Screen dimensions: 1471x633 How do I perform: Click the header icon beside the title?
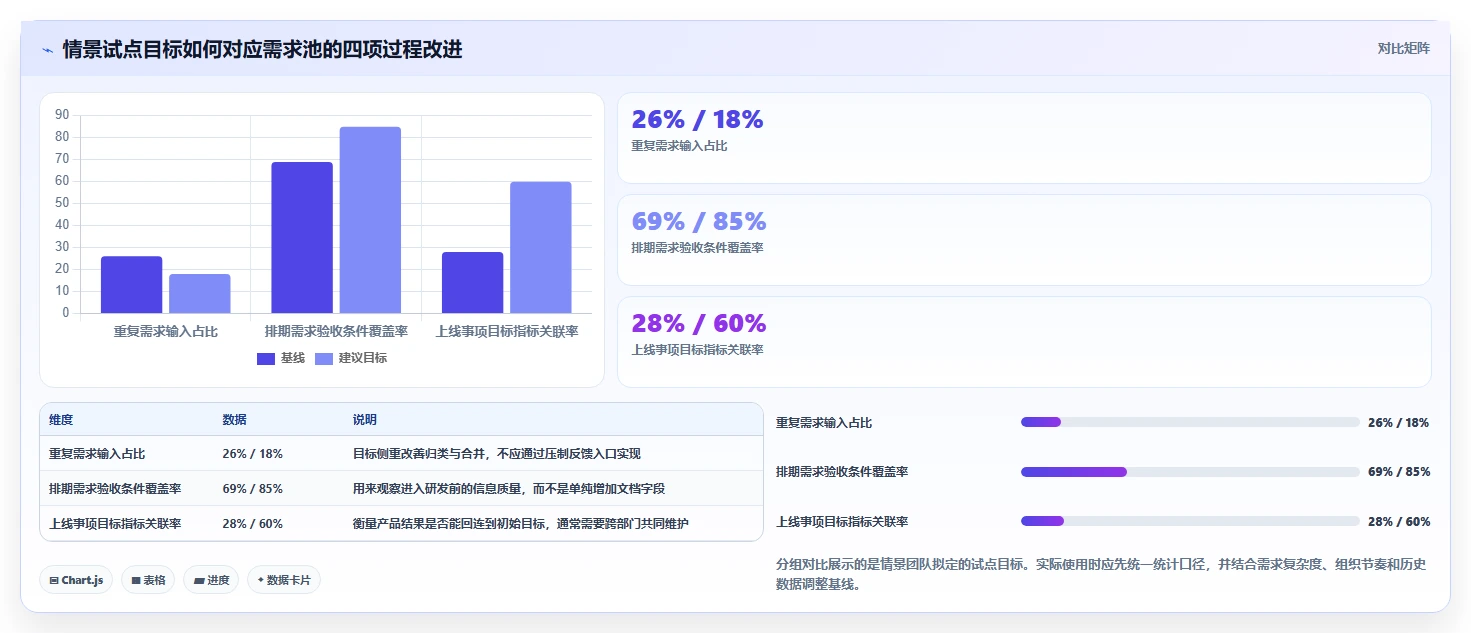(47, 50)
